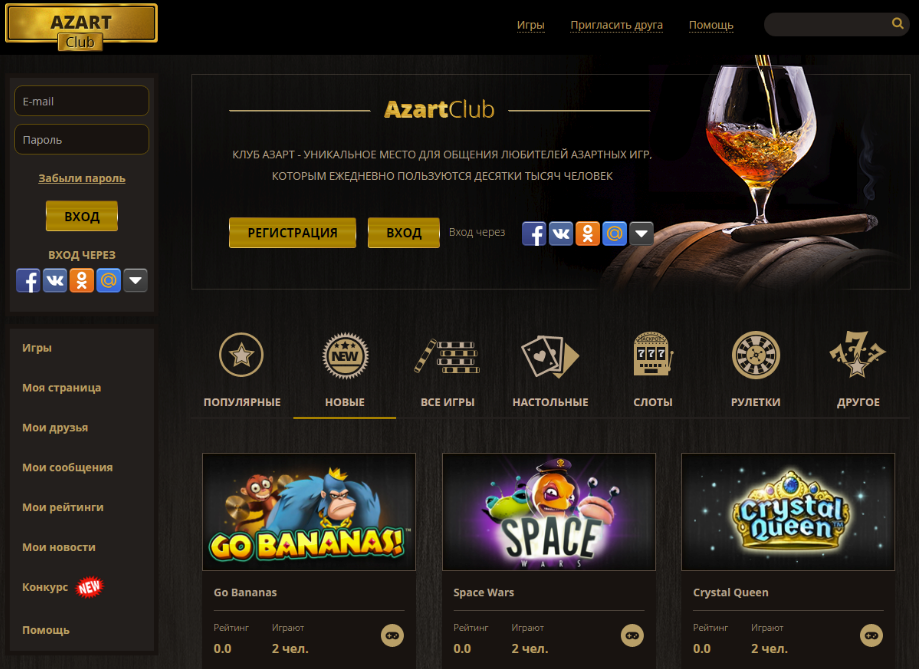Viewport: 919px width, 669px height.
Task: Click the Регистрация button
Action: tap(292, 233)
